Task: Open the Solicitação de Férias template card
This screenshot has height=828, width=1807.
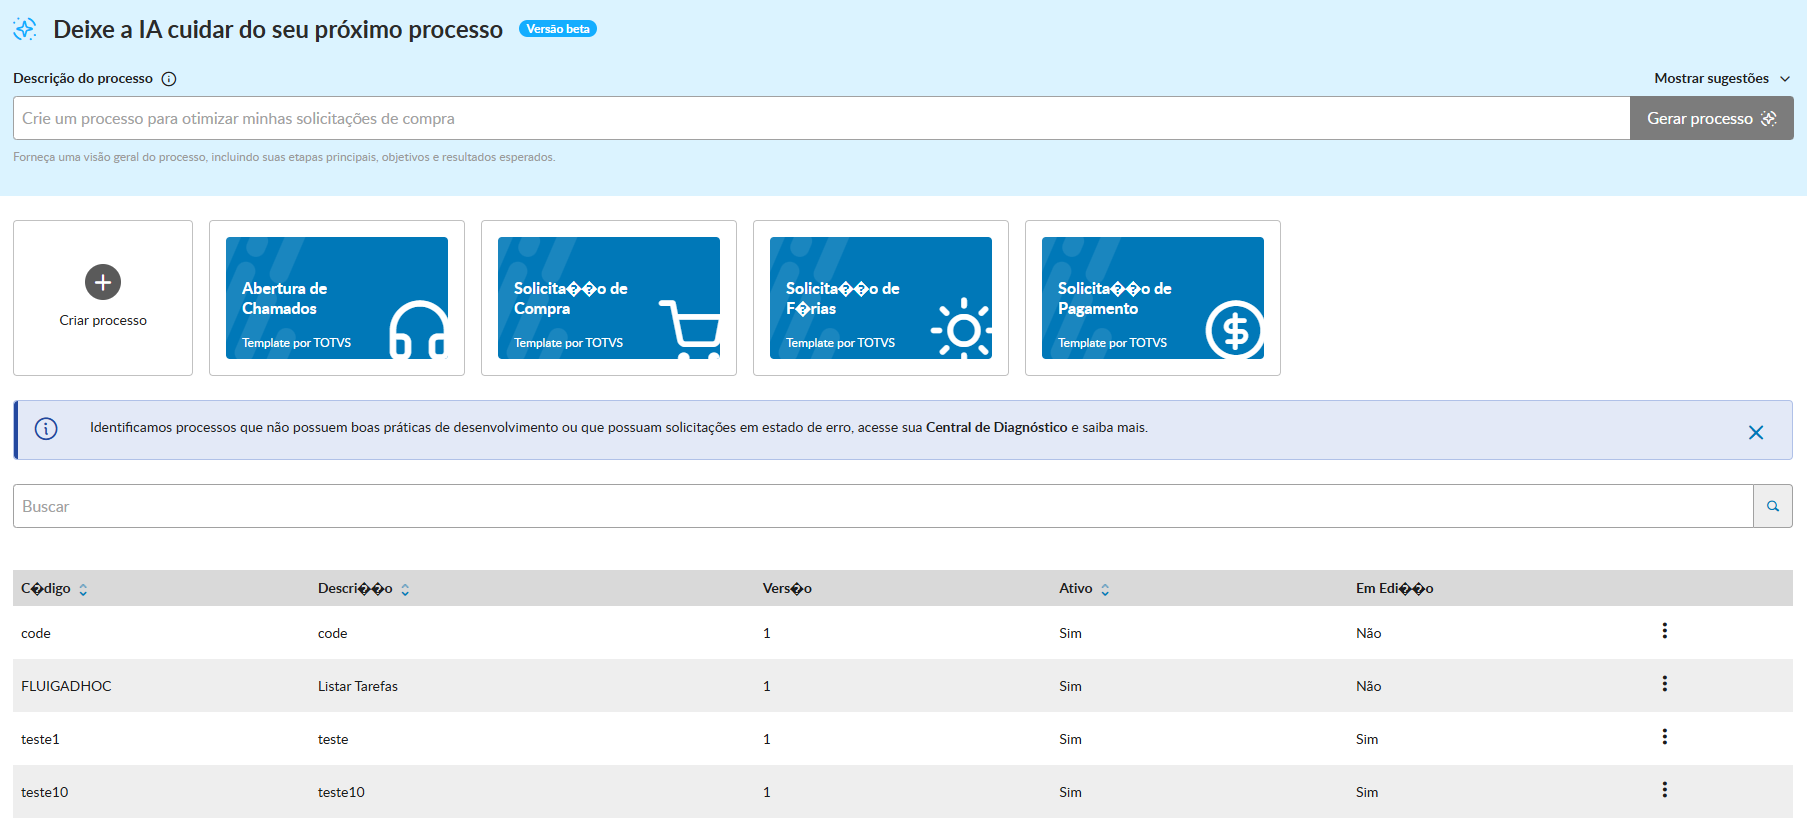Action: [x=881, y=298]
